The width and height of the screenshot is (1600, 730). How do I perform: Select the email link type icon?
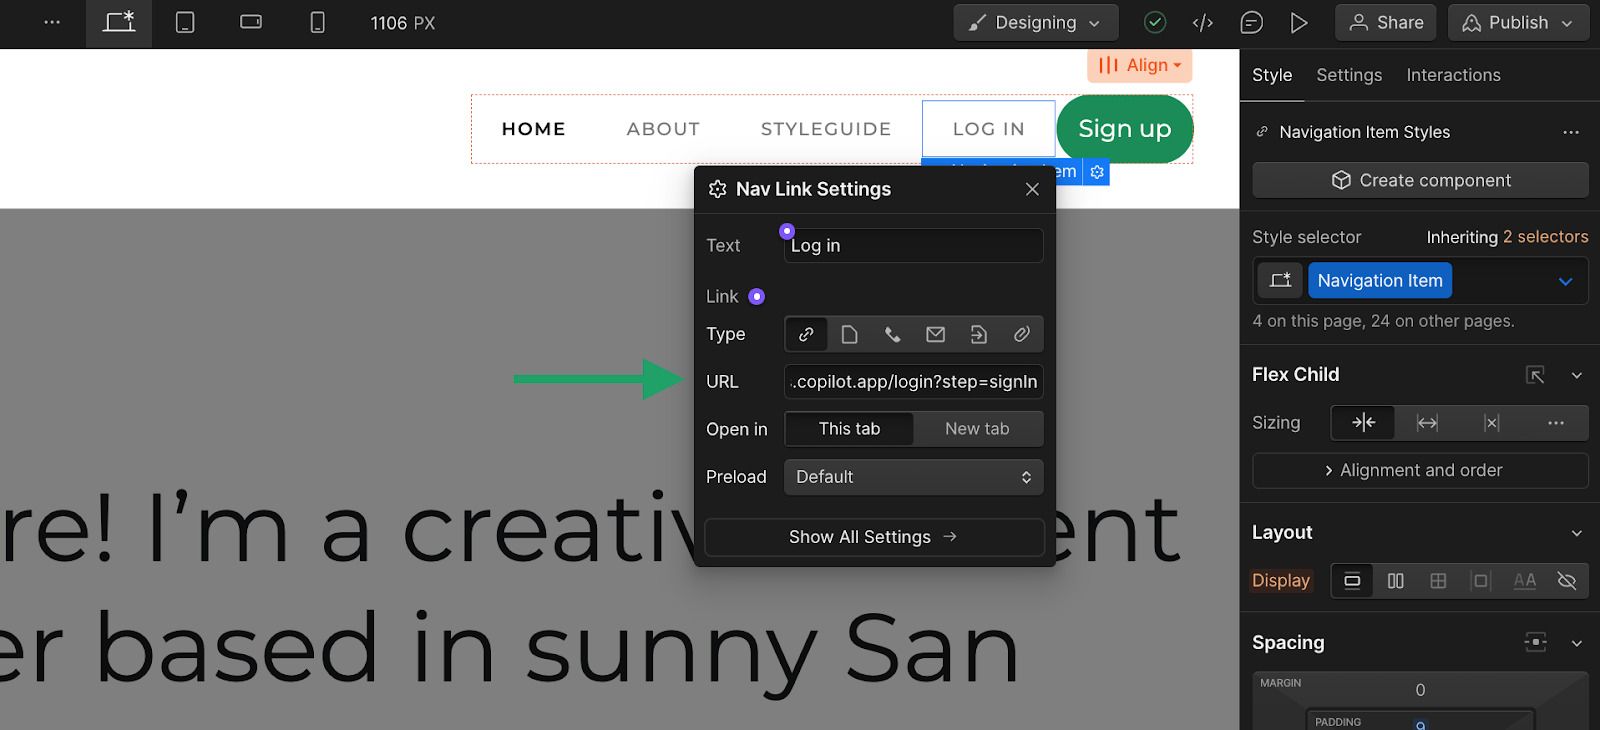pyautogui.click(x=935, y=335)
